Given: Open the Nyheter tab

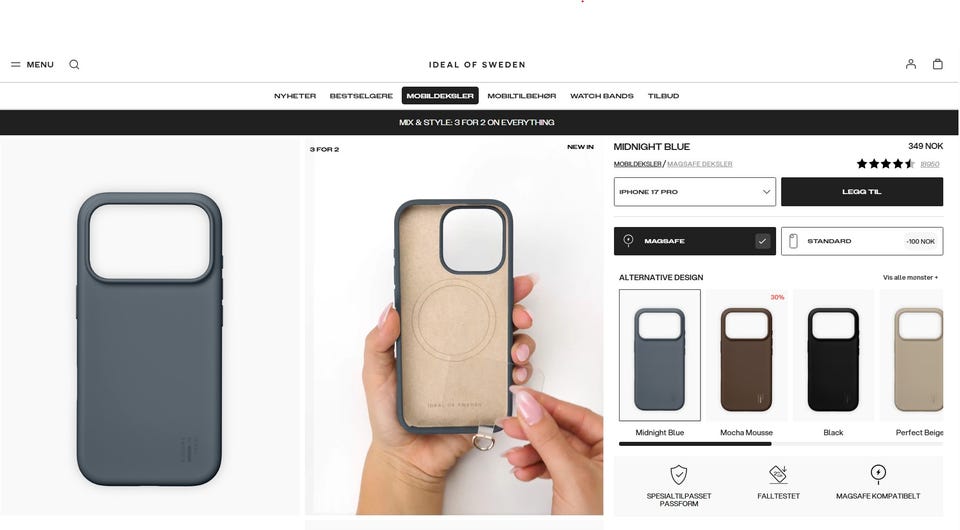Looking at the screenshot, I should 294,95.
